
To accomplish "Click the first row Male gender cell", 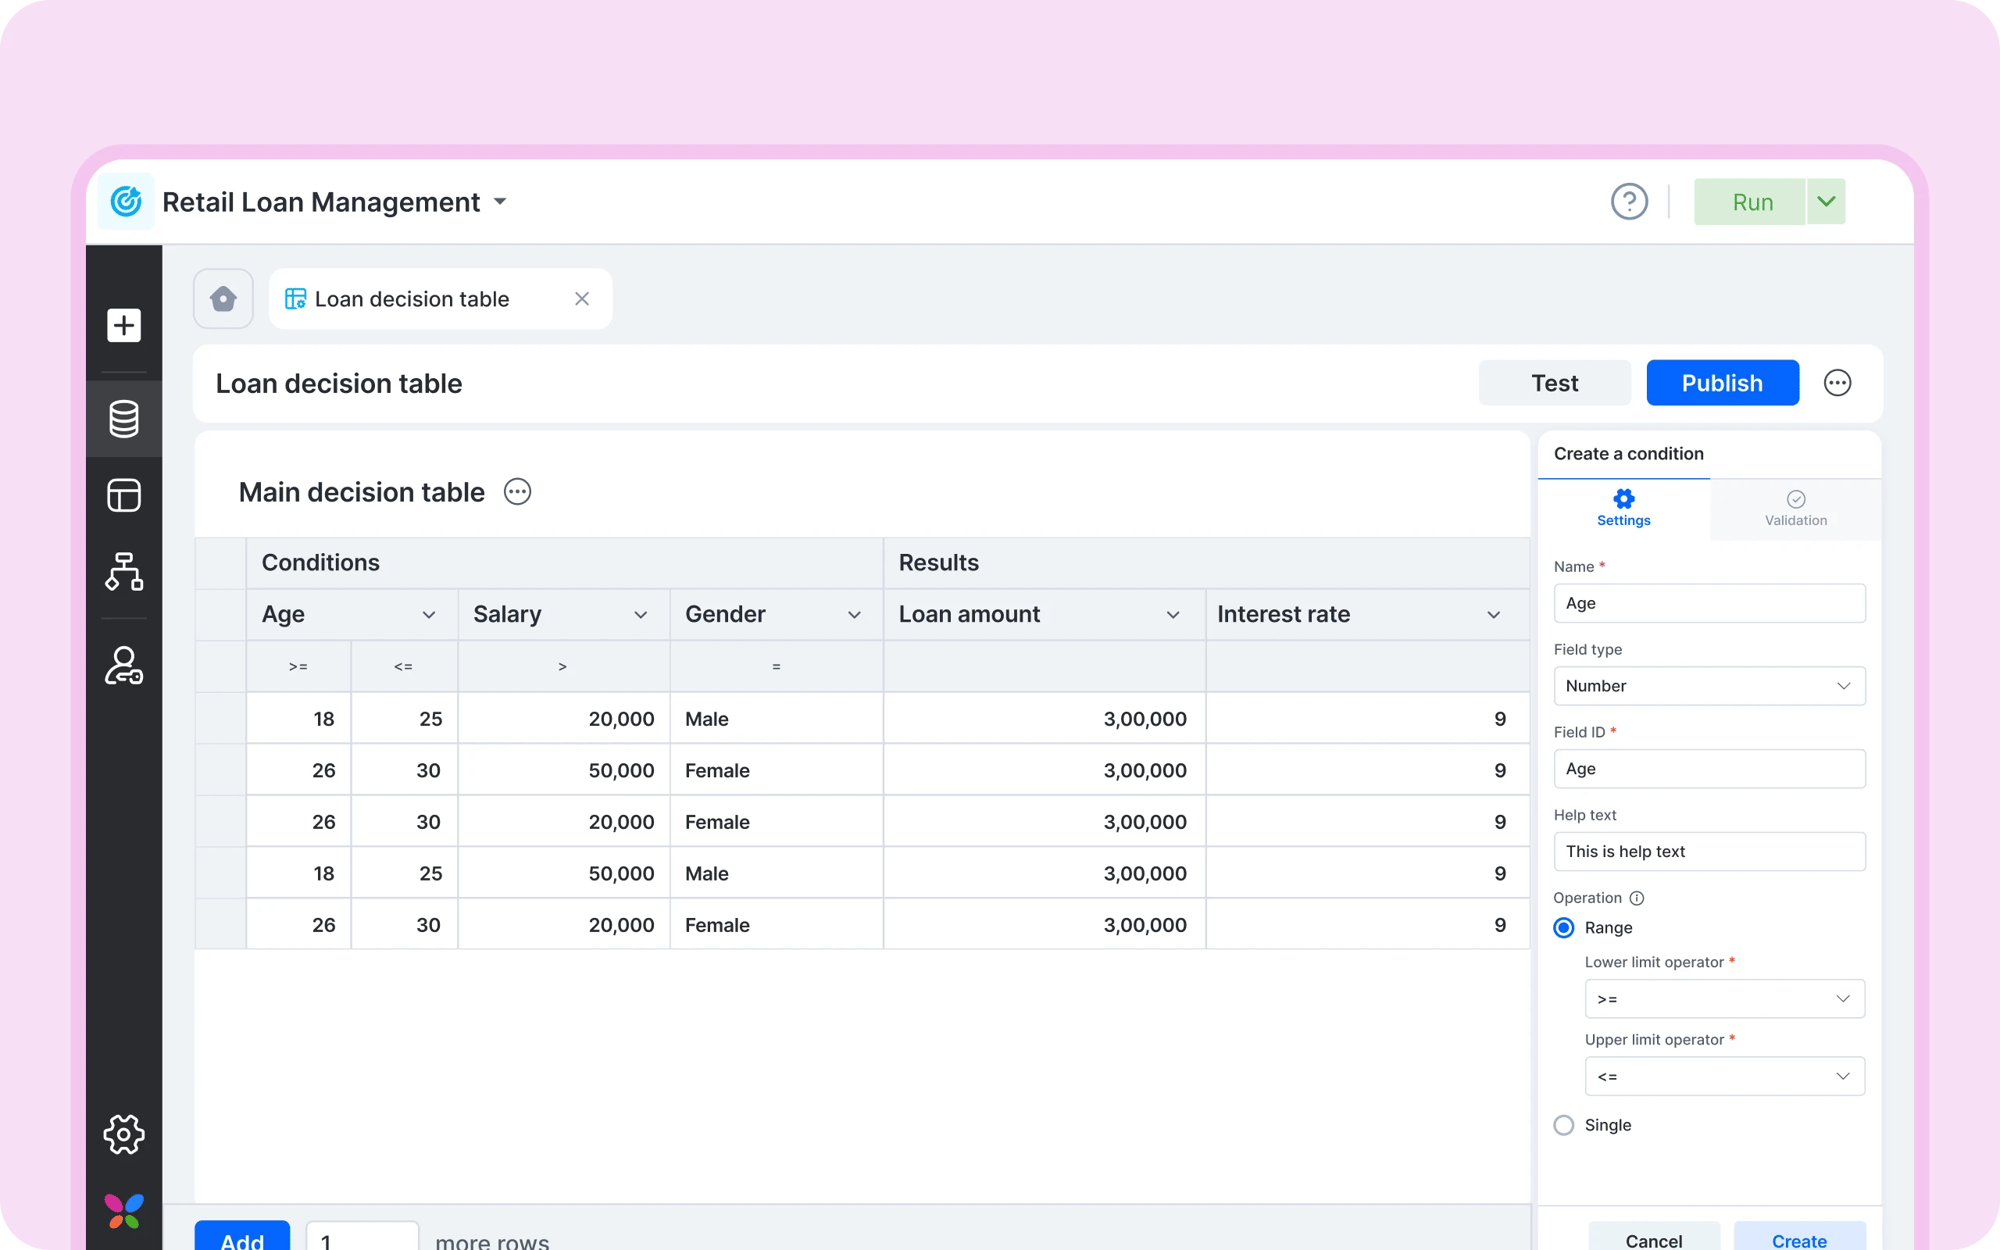I will click(776, 719).
